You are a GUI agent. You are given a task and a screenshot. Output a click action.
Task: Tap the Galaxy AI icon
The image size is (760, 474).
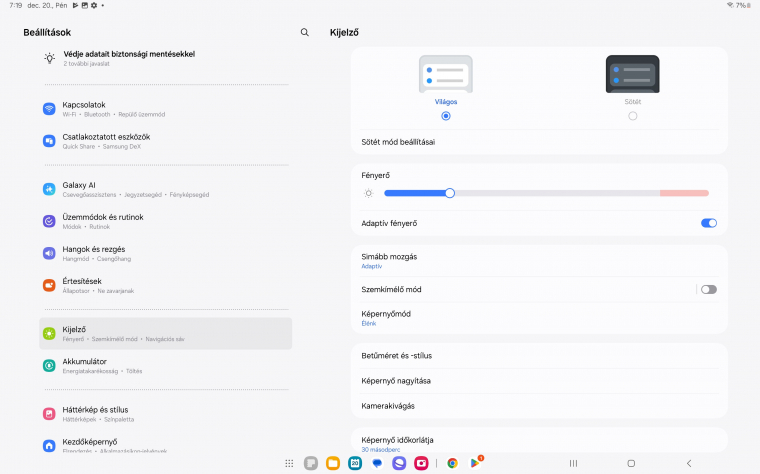49,189
